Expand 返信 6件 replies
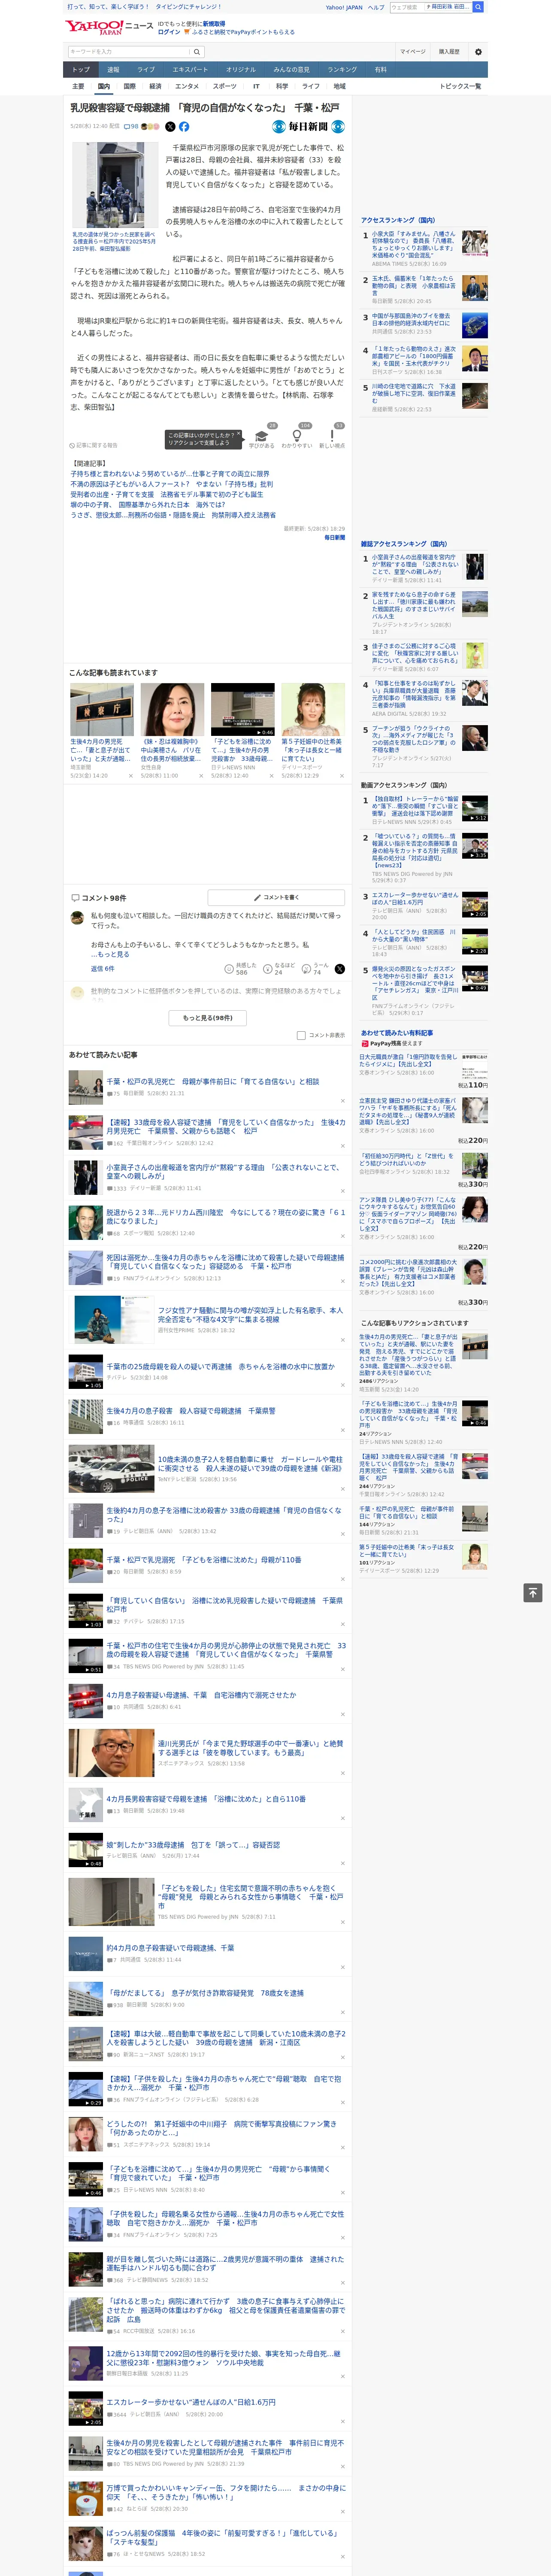 coord(103,968)
